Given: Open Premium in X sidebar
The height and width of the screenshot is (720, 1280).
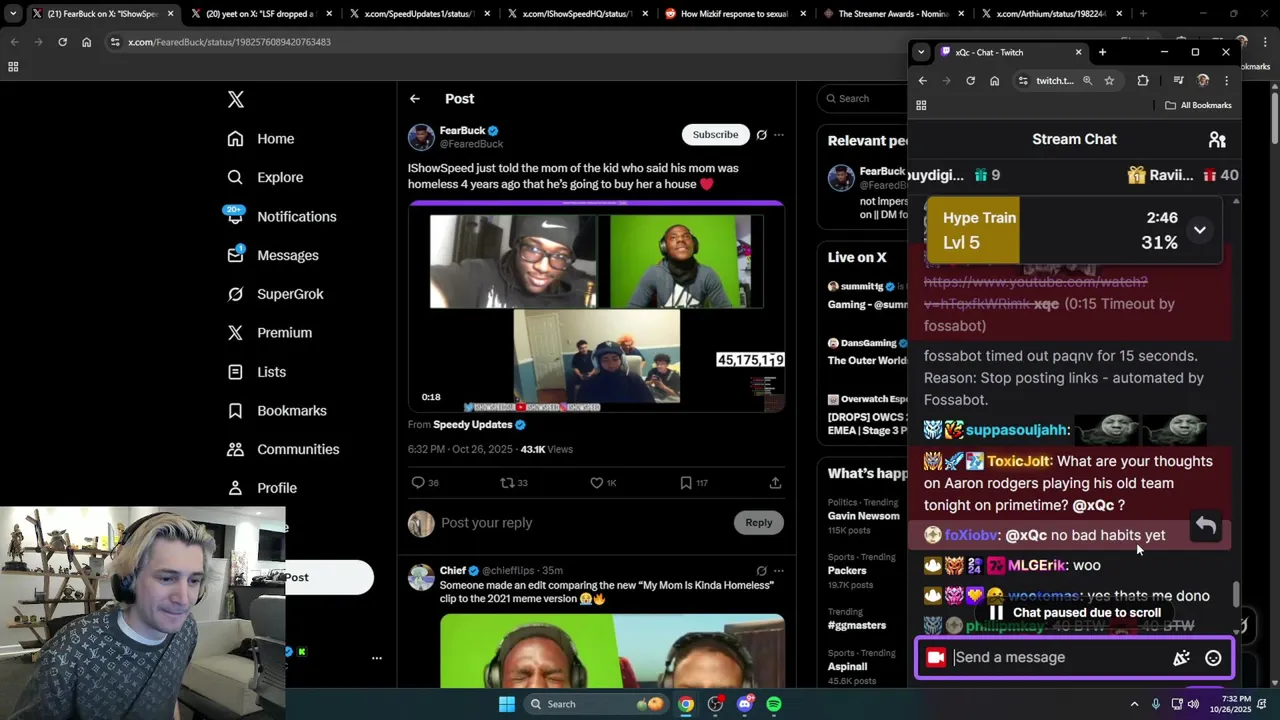Looking at the screenshot, I should click(x=270, y=333).
